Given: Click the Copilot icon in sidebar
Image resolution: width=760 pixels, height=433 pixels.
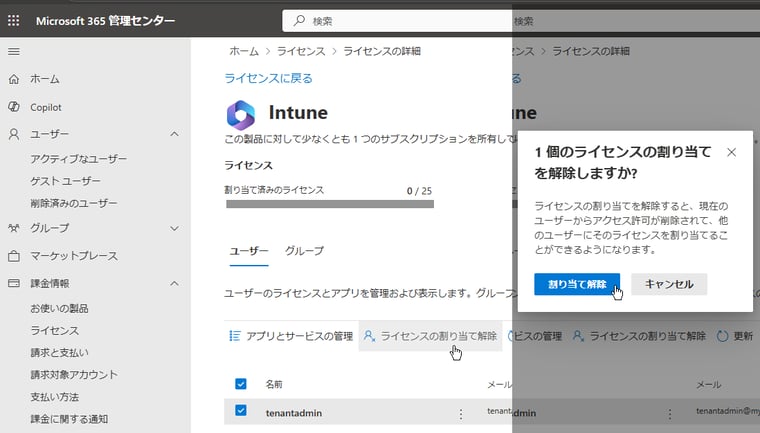Looking at the screenshot, I should (x=14, y=107).
